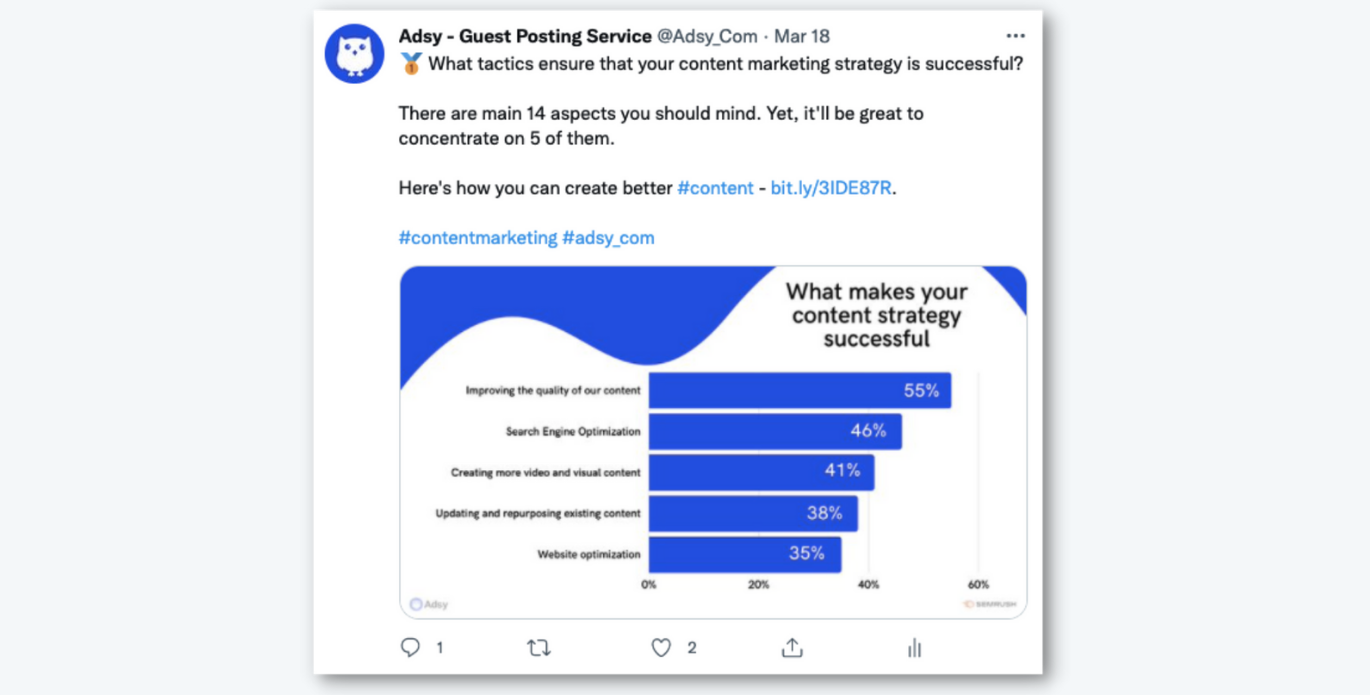Click the 55% content quality bar

799,391
